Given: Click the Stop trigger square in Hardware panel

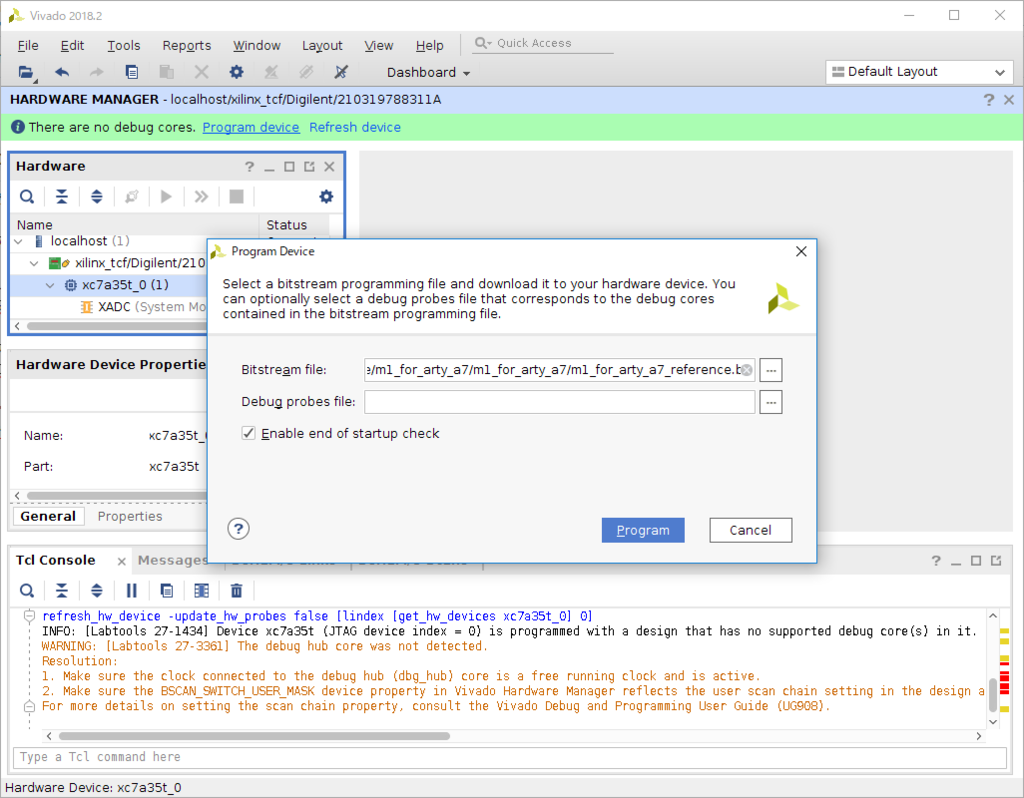Looking at the screenshot, I should coord(236,197).
